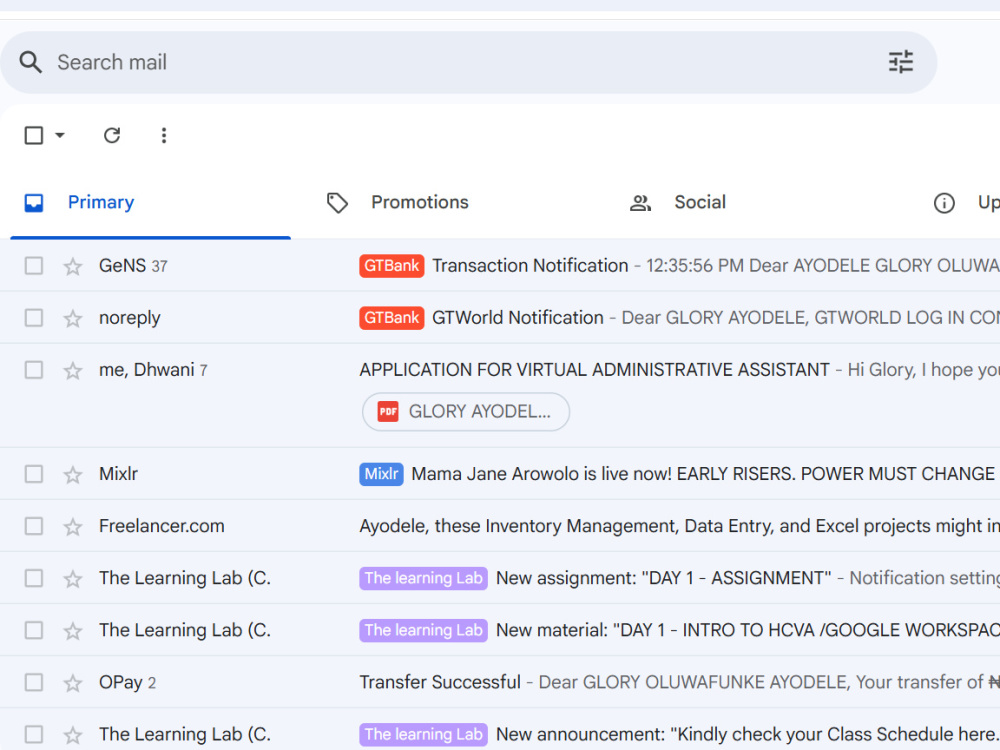Refresh the inbox
The width and height of the screenshot is (1000, 750).
coord(112,135)
